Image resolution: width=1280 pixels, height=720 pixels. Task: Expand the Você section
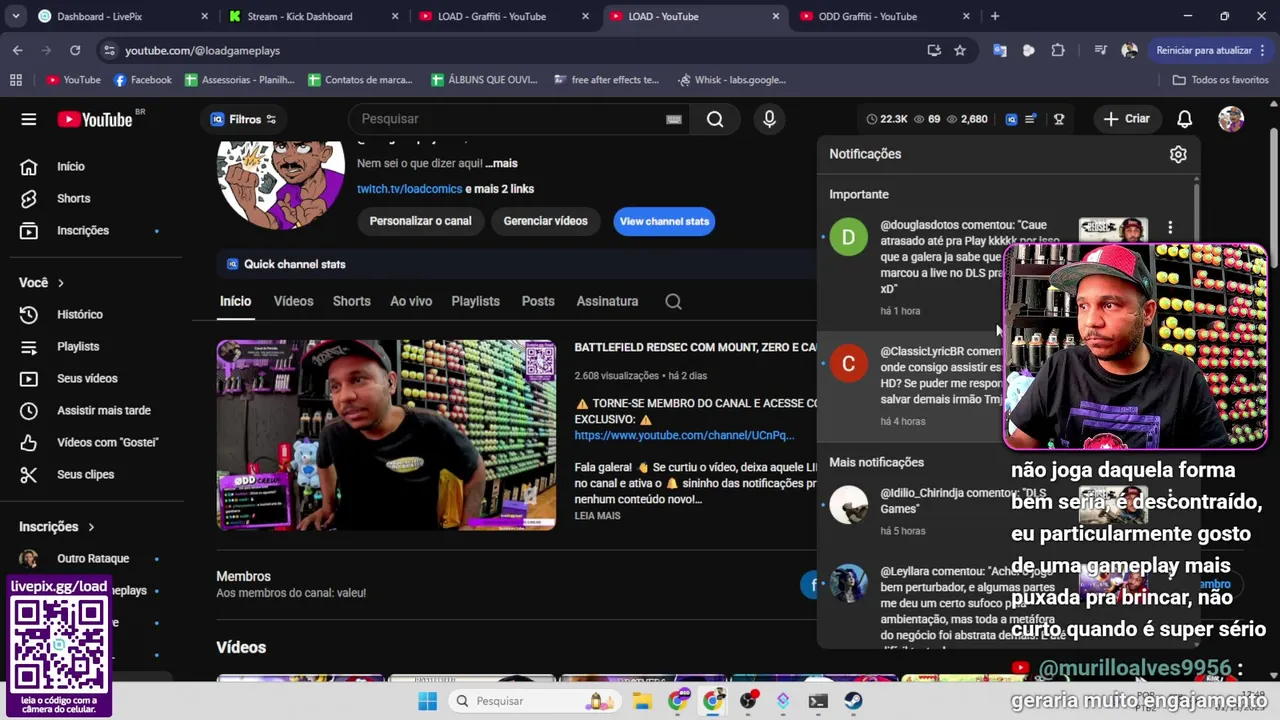coord(42,282)
